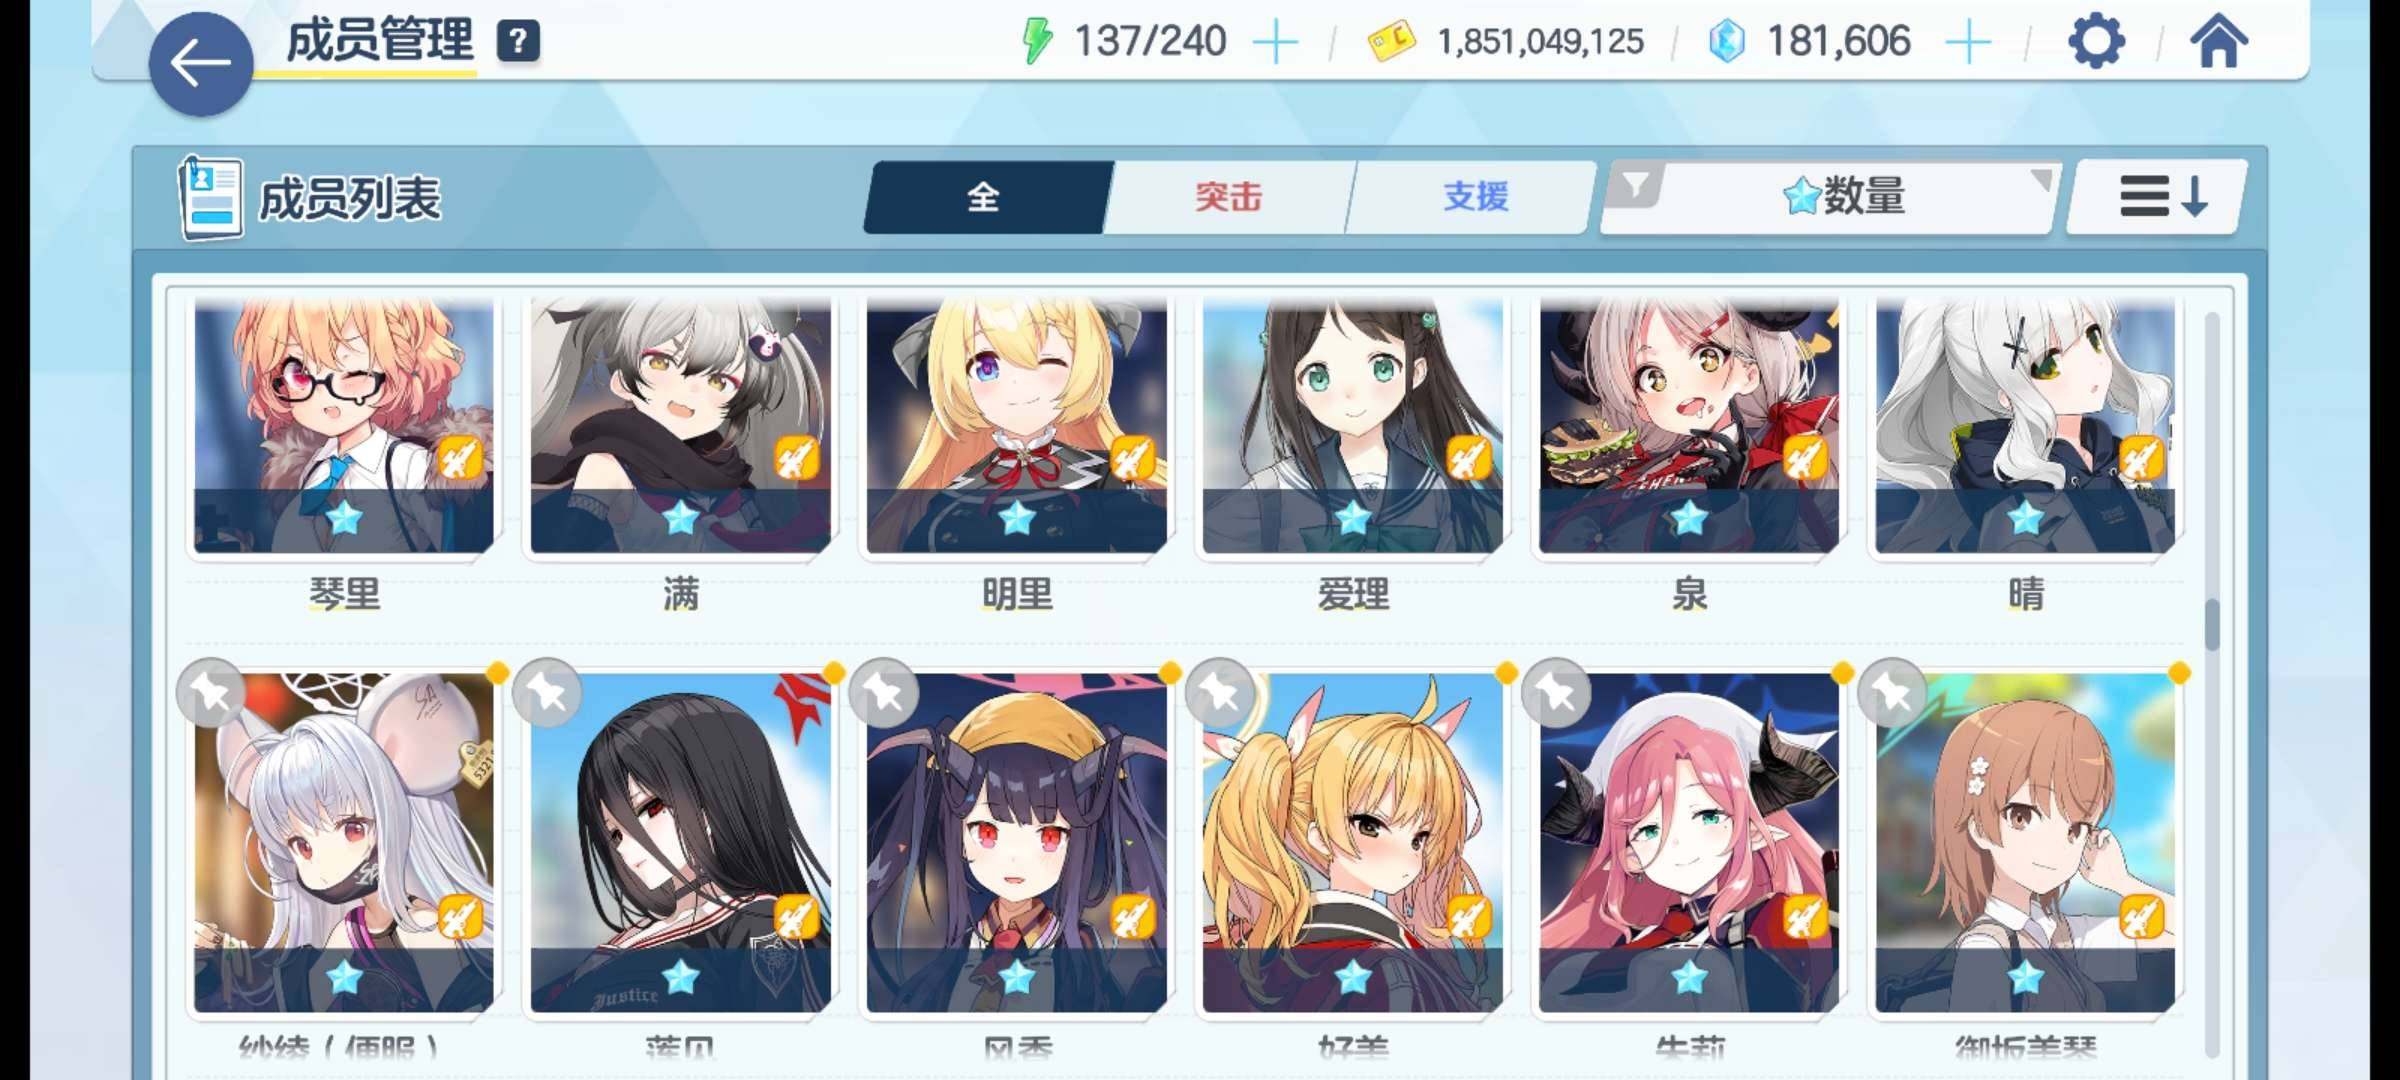Toggle the pin on the 纱绫 card
2400x1080 pixels.
coord(211,692)
